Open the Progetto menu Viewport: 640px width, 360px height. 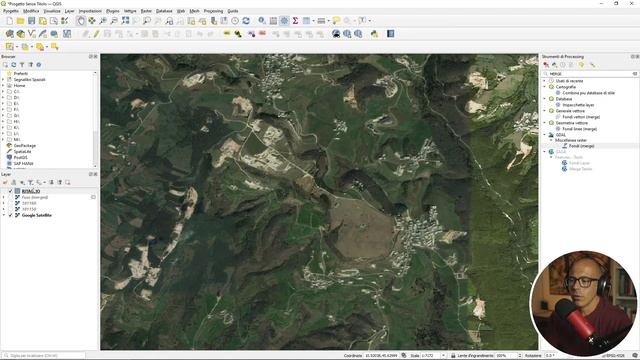tap(11, 11)
